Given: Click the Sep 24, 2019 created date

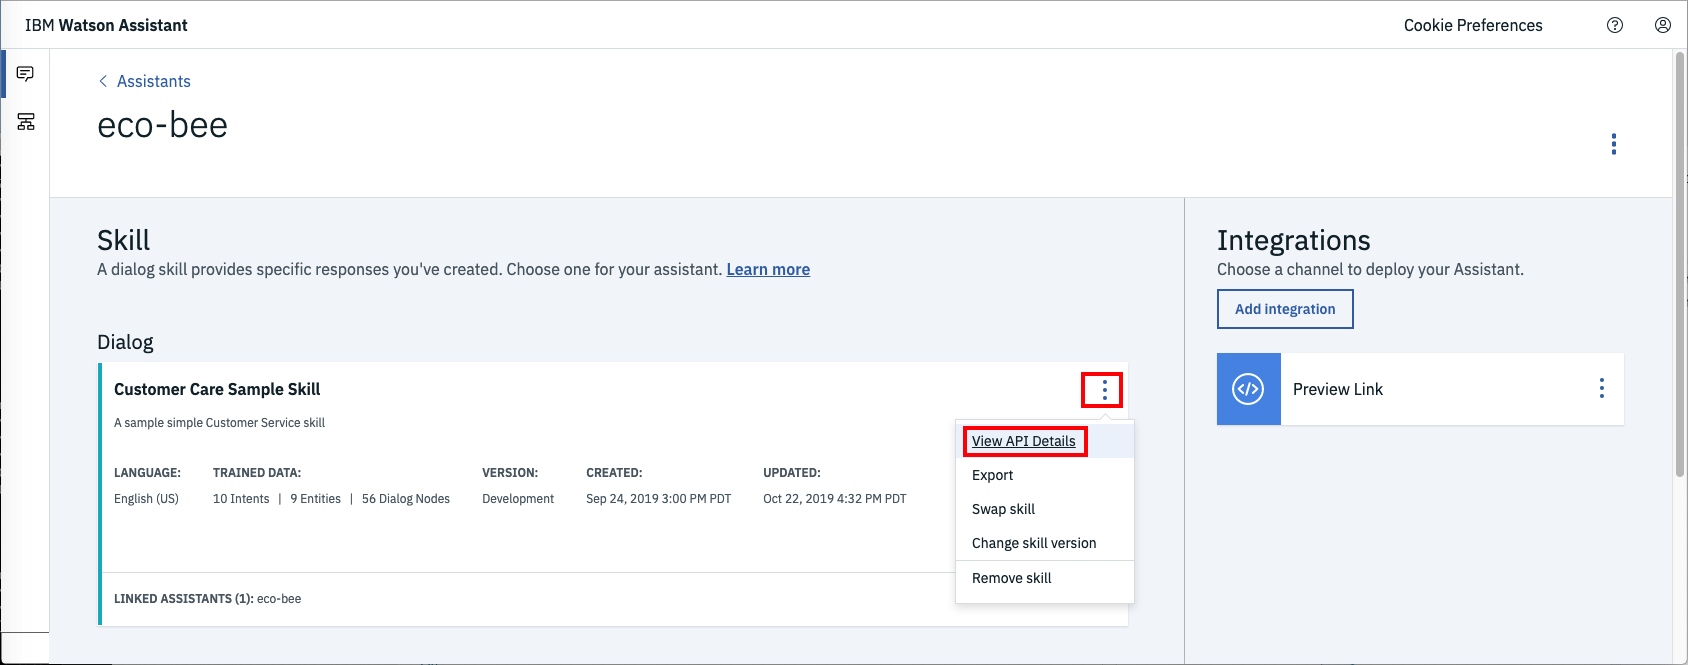Looking at the screenshot, I should (658, 499).
